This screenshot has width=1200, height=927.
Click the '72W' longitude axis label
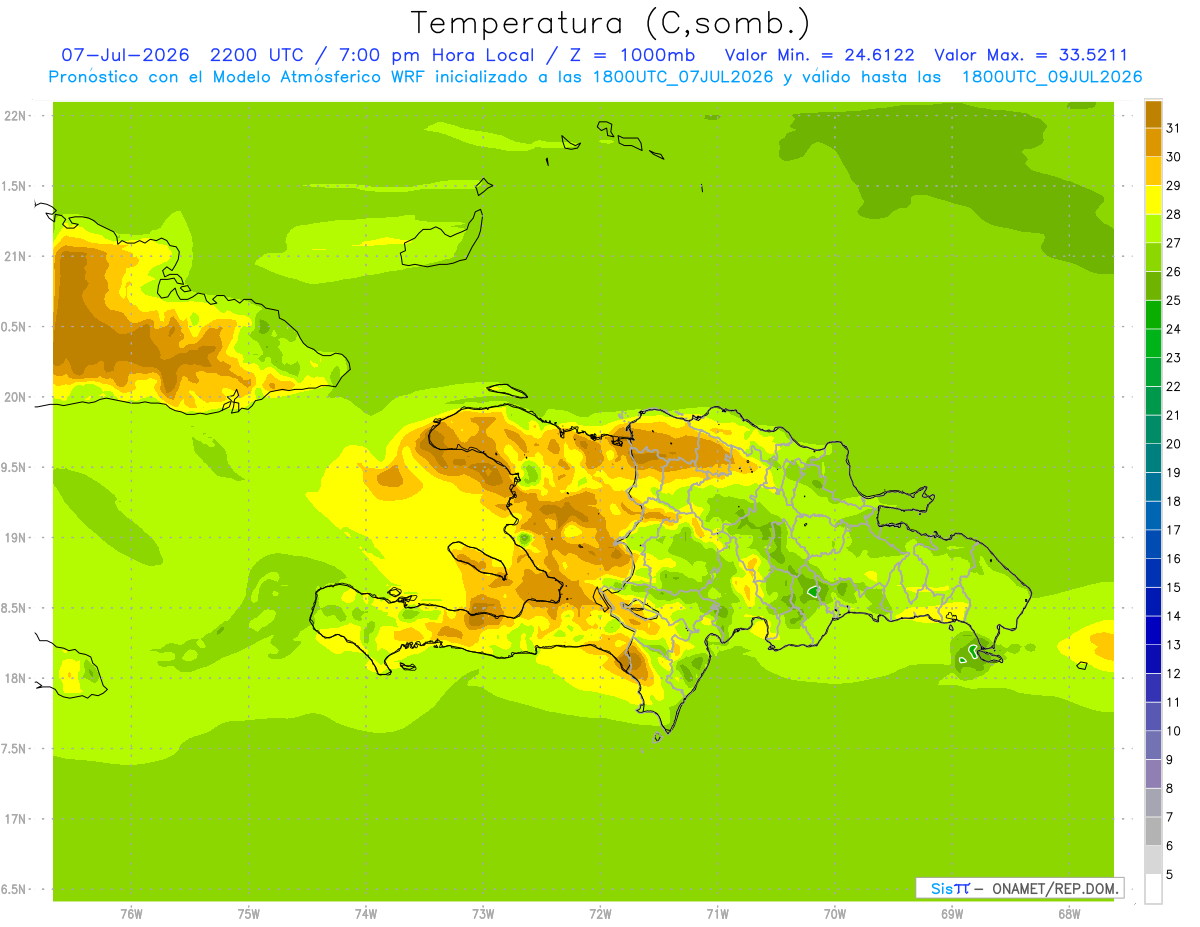(x=600, y=913)
